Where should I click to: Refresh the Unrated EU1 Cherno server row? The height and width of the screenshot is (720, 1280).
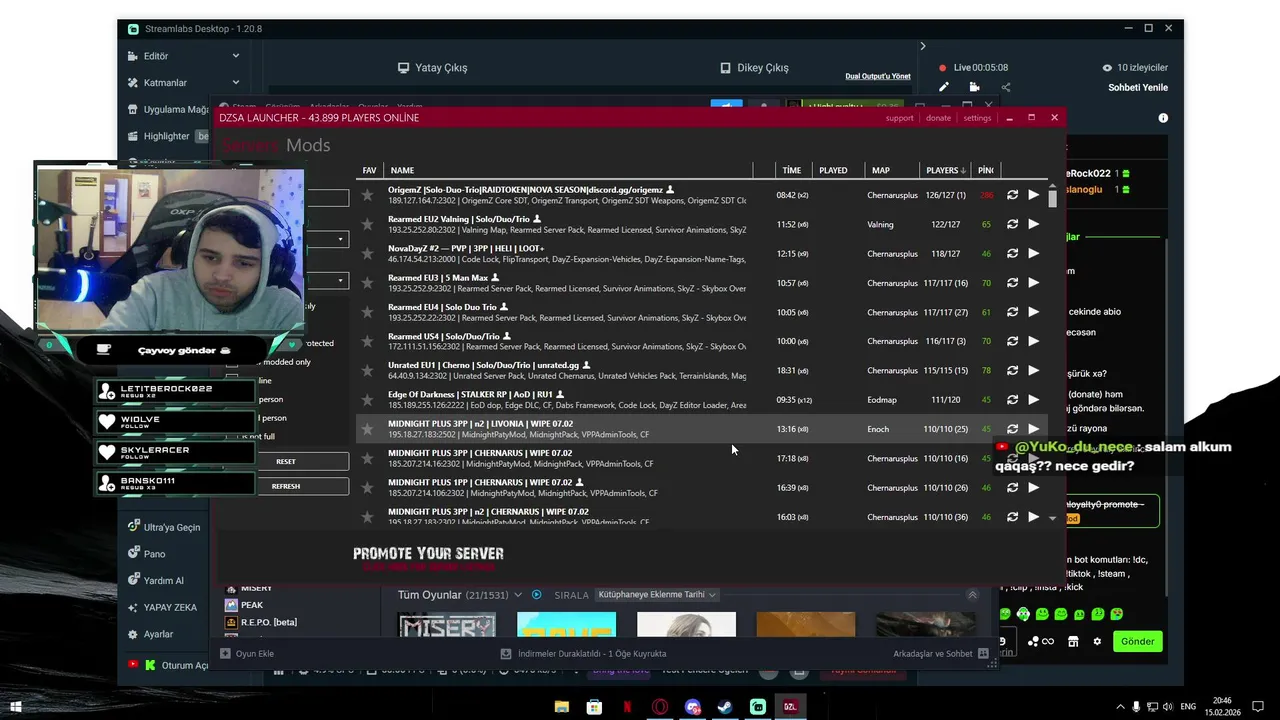click(1012, 371)
